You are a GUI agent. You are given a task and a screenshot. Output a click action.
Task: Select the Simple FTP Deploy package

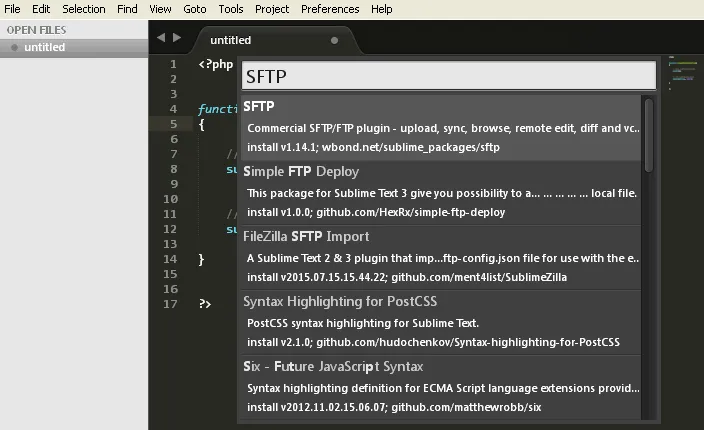[441, 193]
